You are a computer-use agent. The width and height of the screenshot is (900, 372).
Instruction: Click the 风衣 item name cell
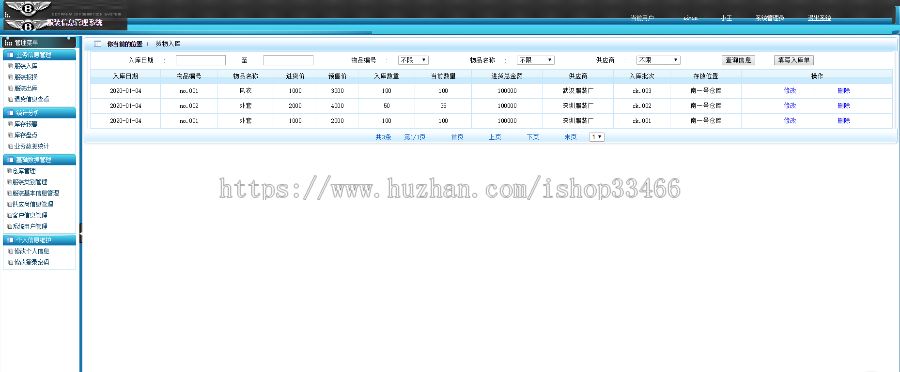(x=245, y=91)
